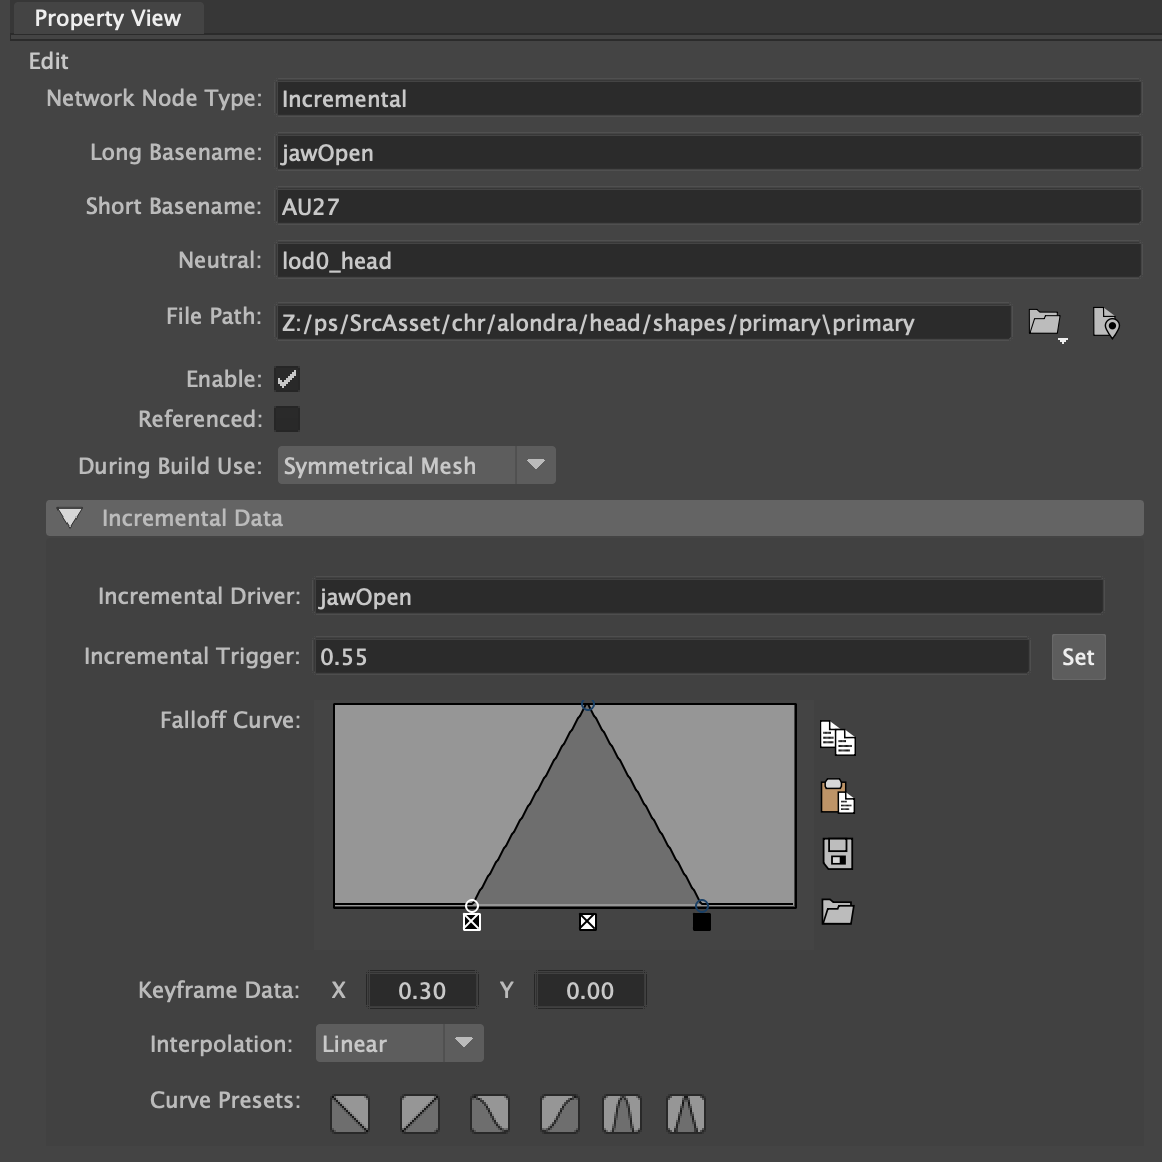This screenshot has height=1162, width=1162.
Task: Collapse the Incremental Data section
Action: [x=70, y=518]
